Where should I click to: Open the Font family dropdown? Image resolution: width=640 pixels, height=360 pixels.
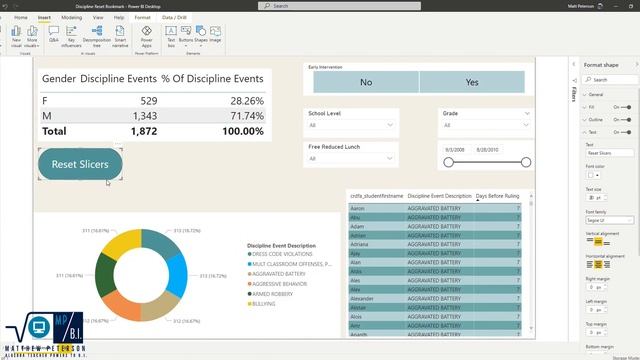(609, 220)
